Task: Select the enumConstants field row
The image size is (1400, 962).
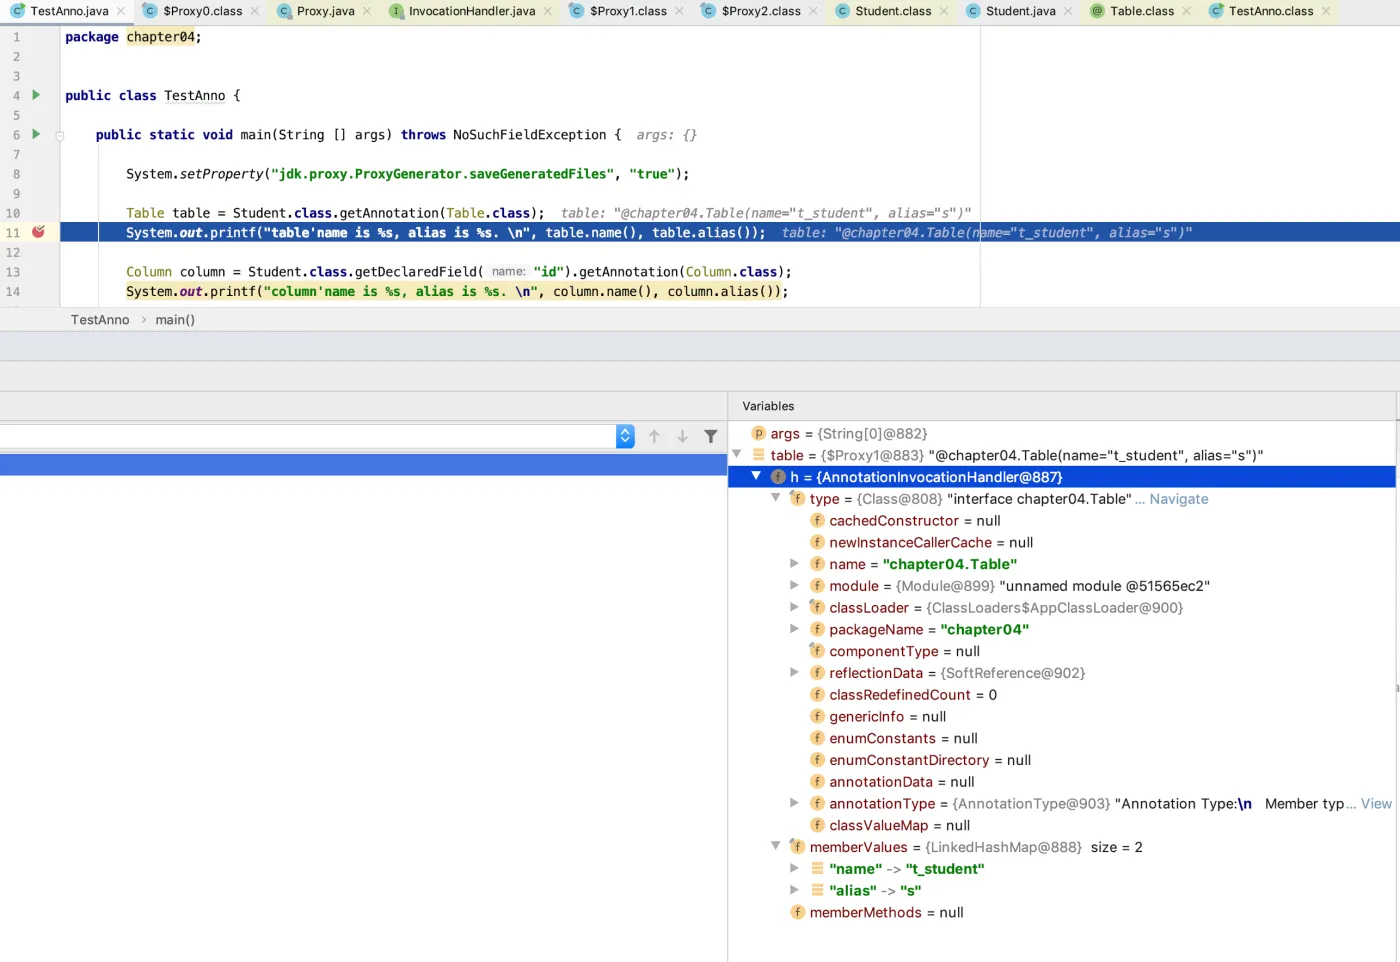Action: [x=1062, y=738]
